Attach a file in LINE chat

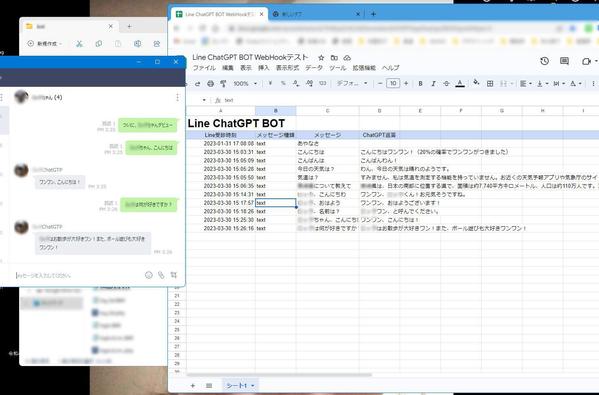(161, 275)
